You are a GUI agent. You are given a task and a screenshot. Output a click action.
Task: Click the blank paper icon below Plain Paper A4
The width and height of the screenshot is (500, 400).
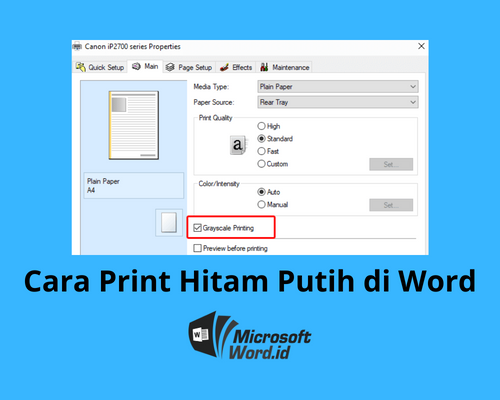(169, 223)
